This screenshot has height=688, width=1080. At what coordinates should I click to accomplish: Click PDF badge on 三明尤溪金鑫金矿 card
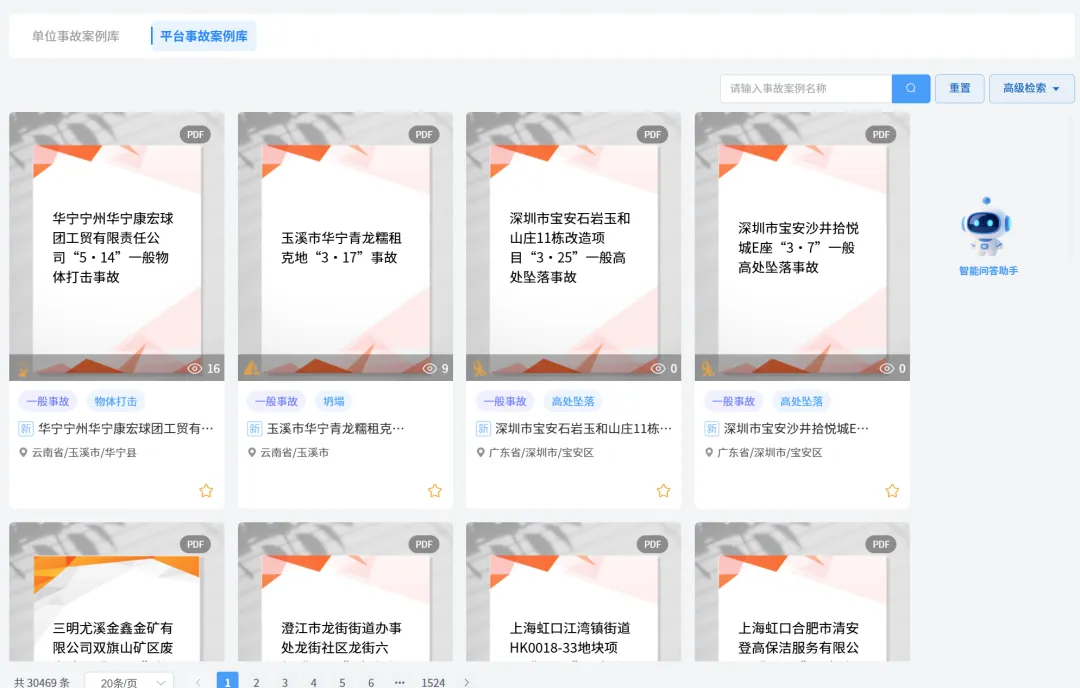(196, 544)
